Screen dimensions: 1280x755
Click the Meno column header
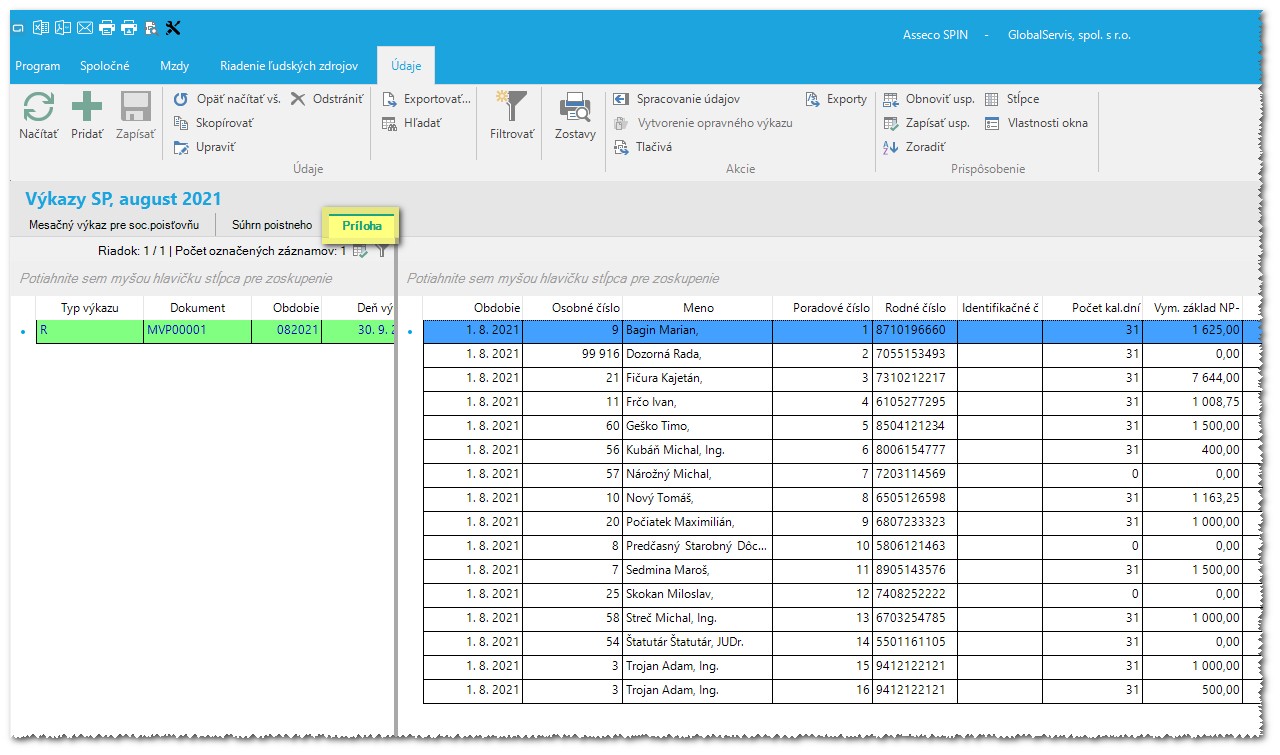(x=698, y=308)
